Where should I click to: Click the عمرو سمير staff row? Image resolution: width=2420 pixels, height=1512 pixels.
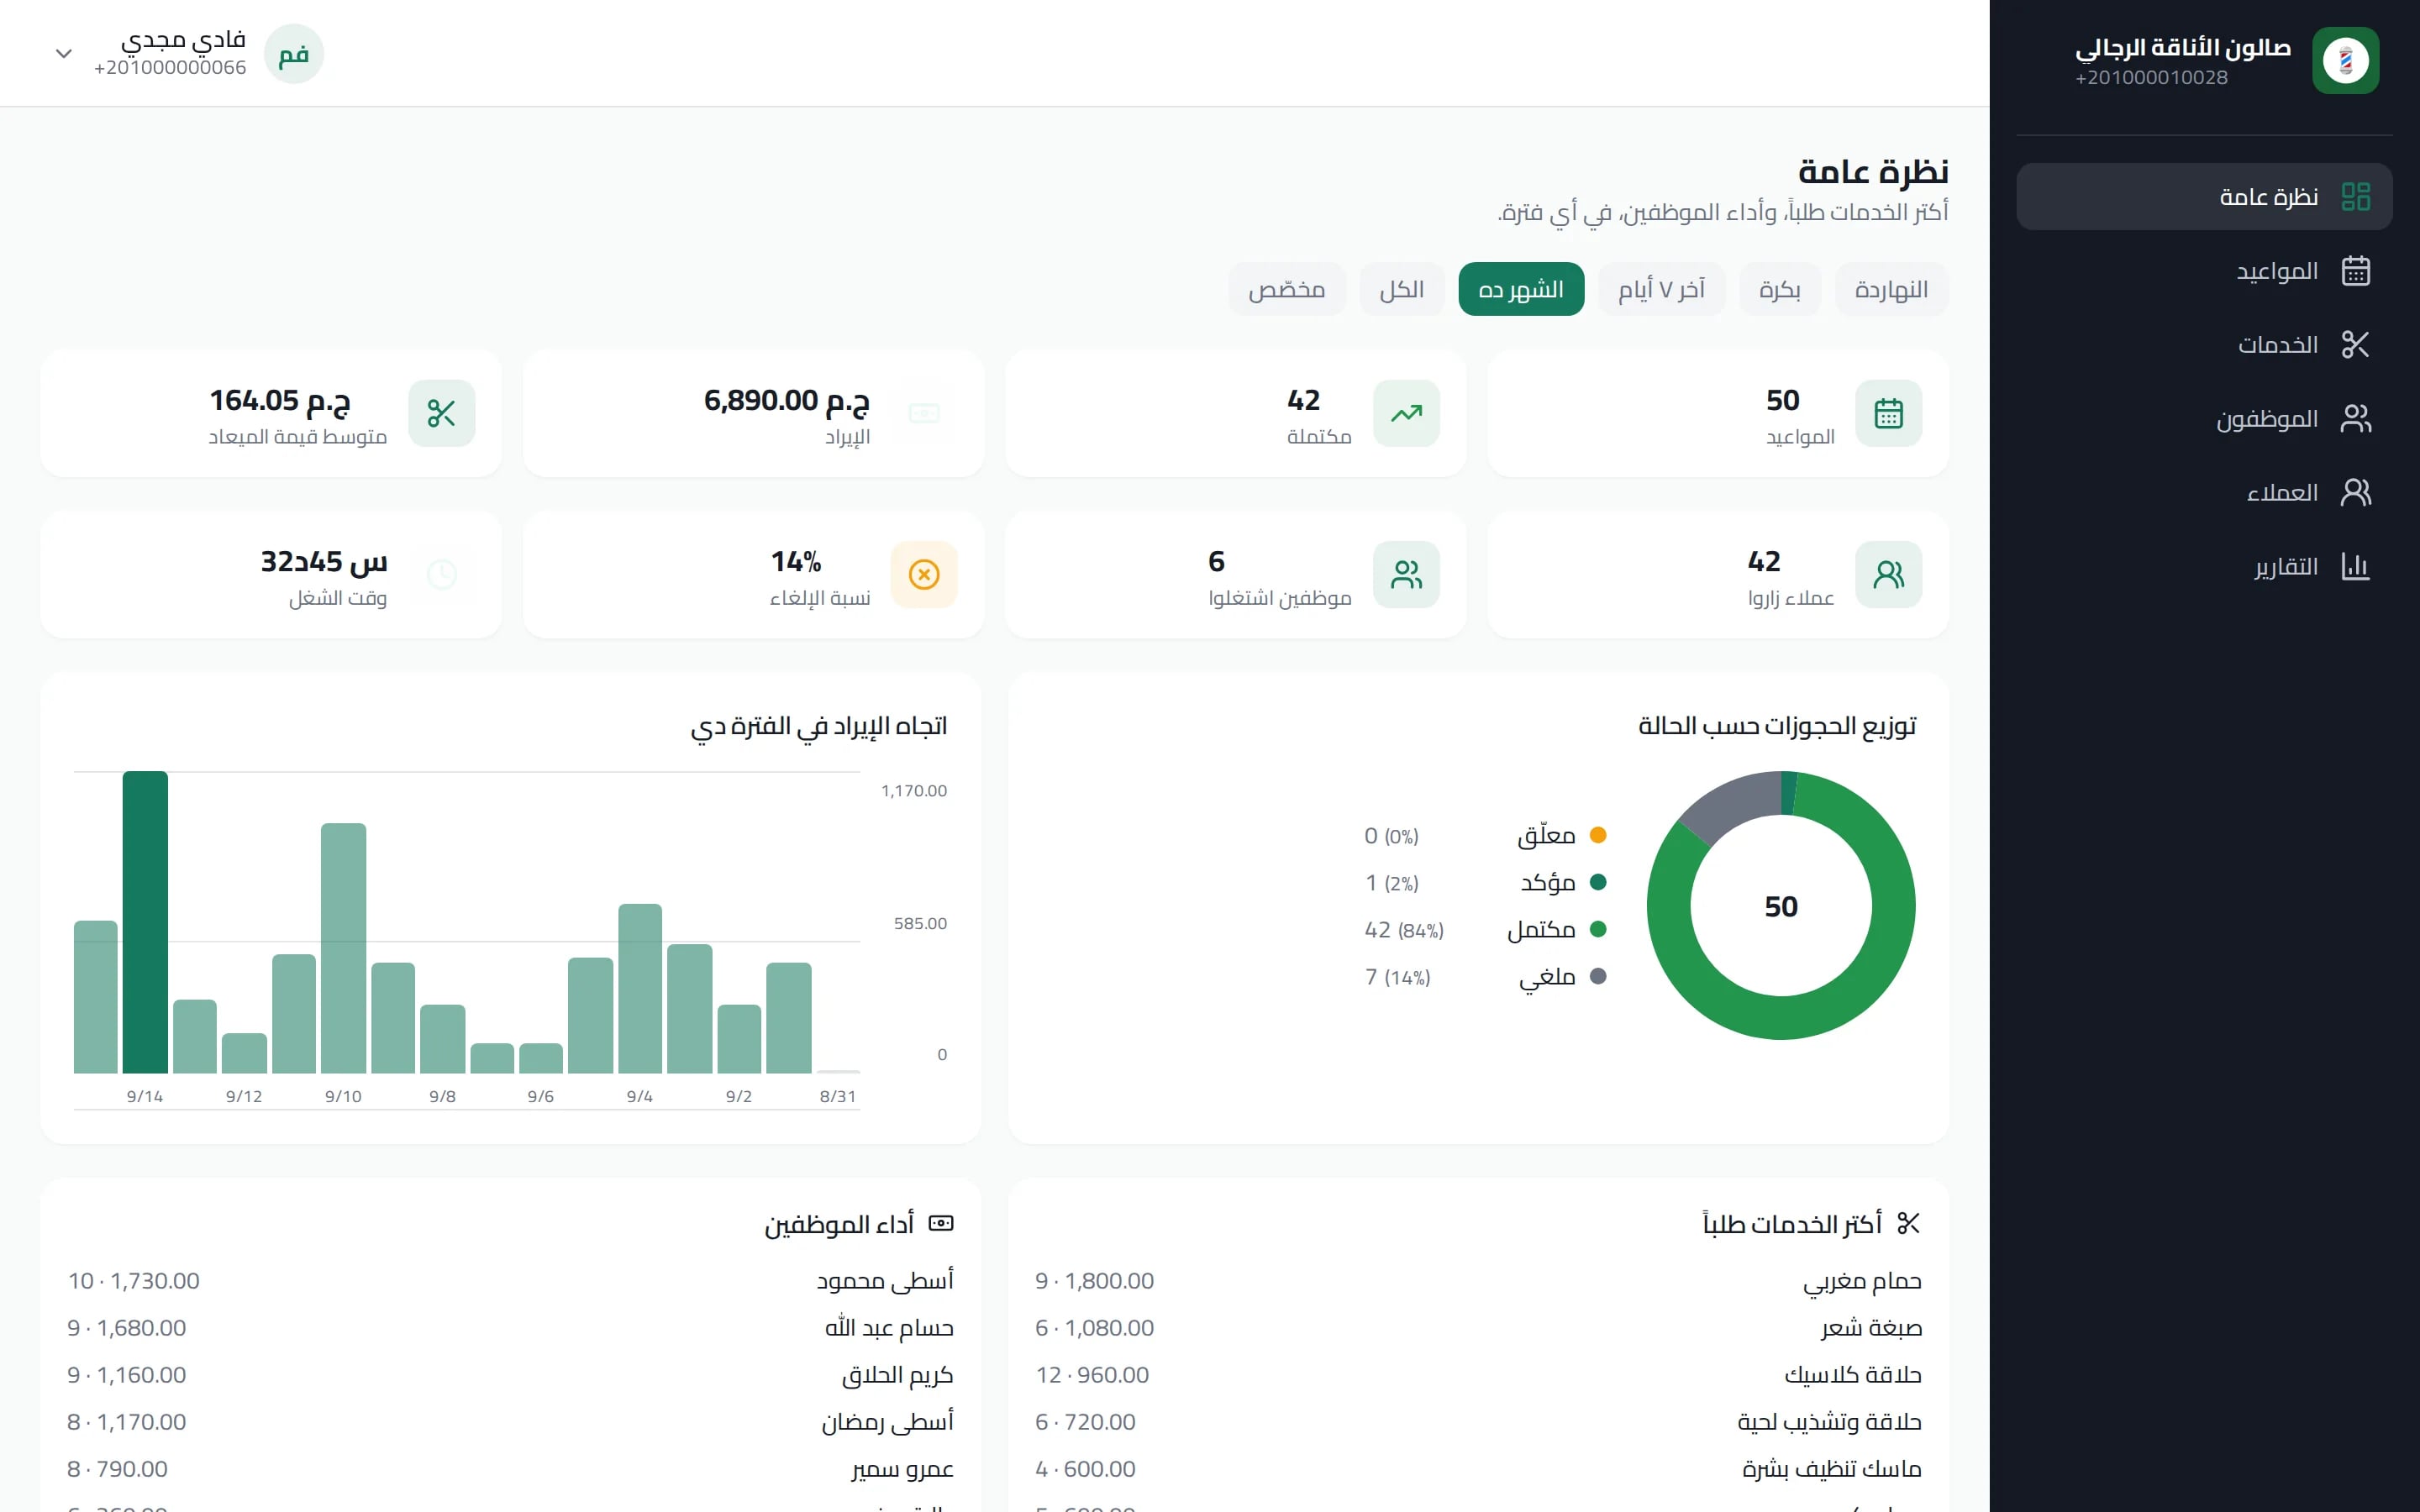click(510, 1469)
